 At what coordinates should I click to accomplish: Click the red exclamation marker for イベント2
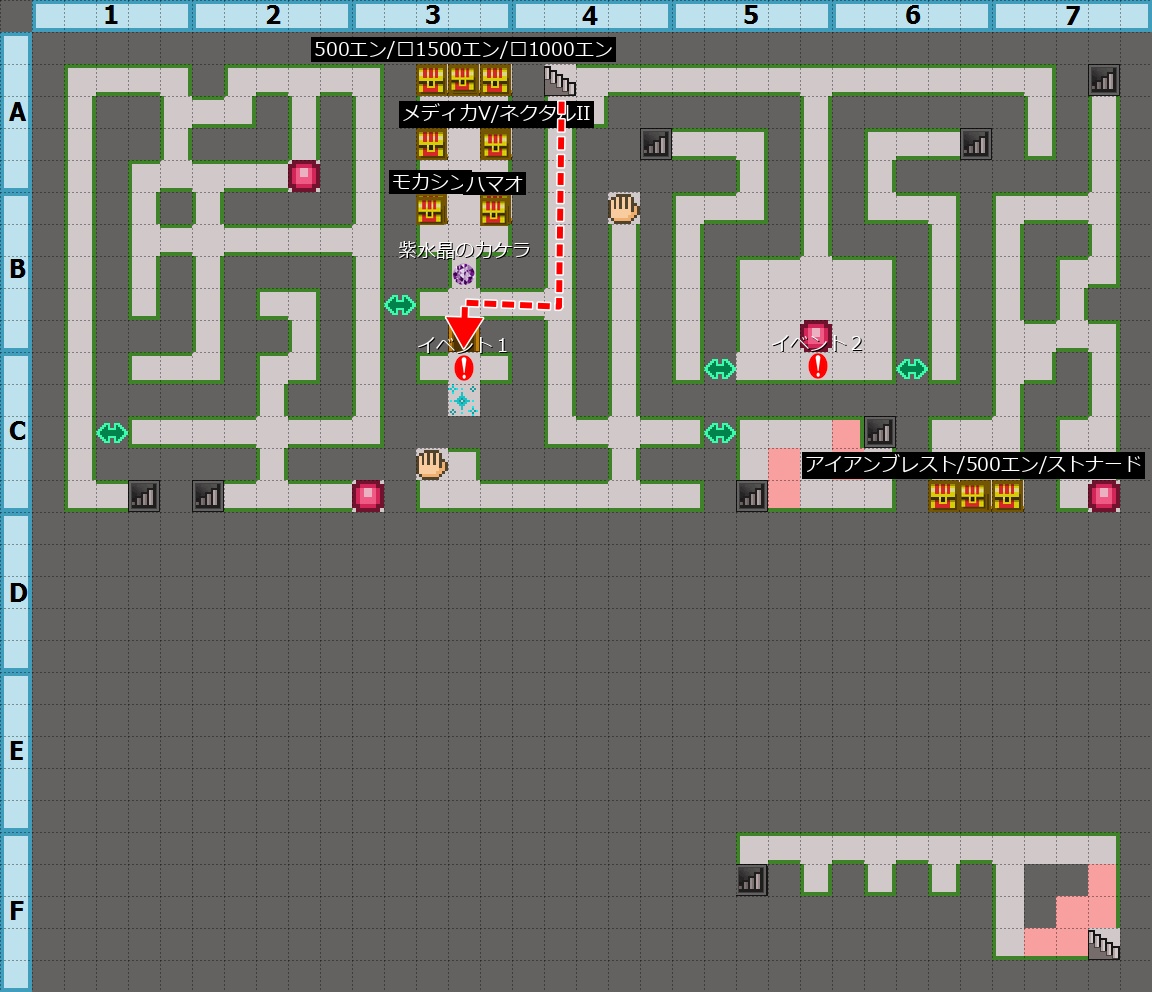tap(817, 366)
